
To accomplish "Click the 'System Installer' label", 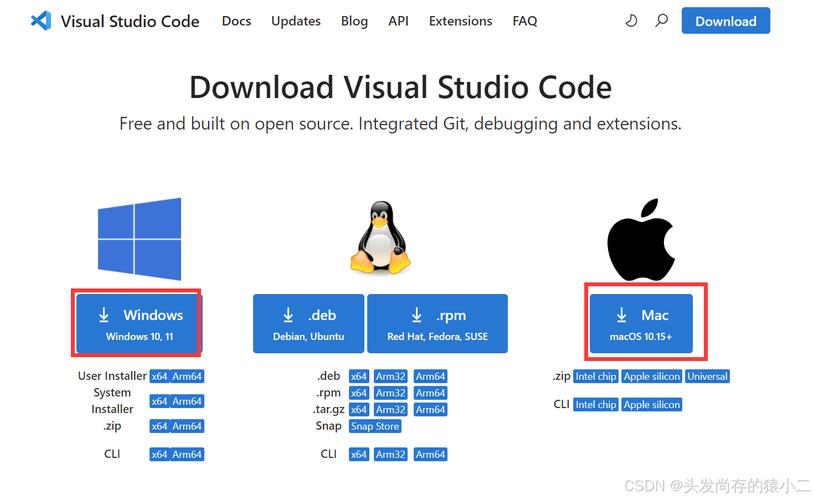I will (x=112, y=400).
